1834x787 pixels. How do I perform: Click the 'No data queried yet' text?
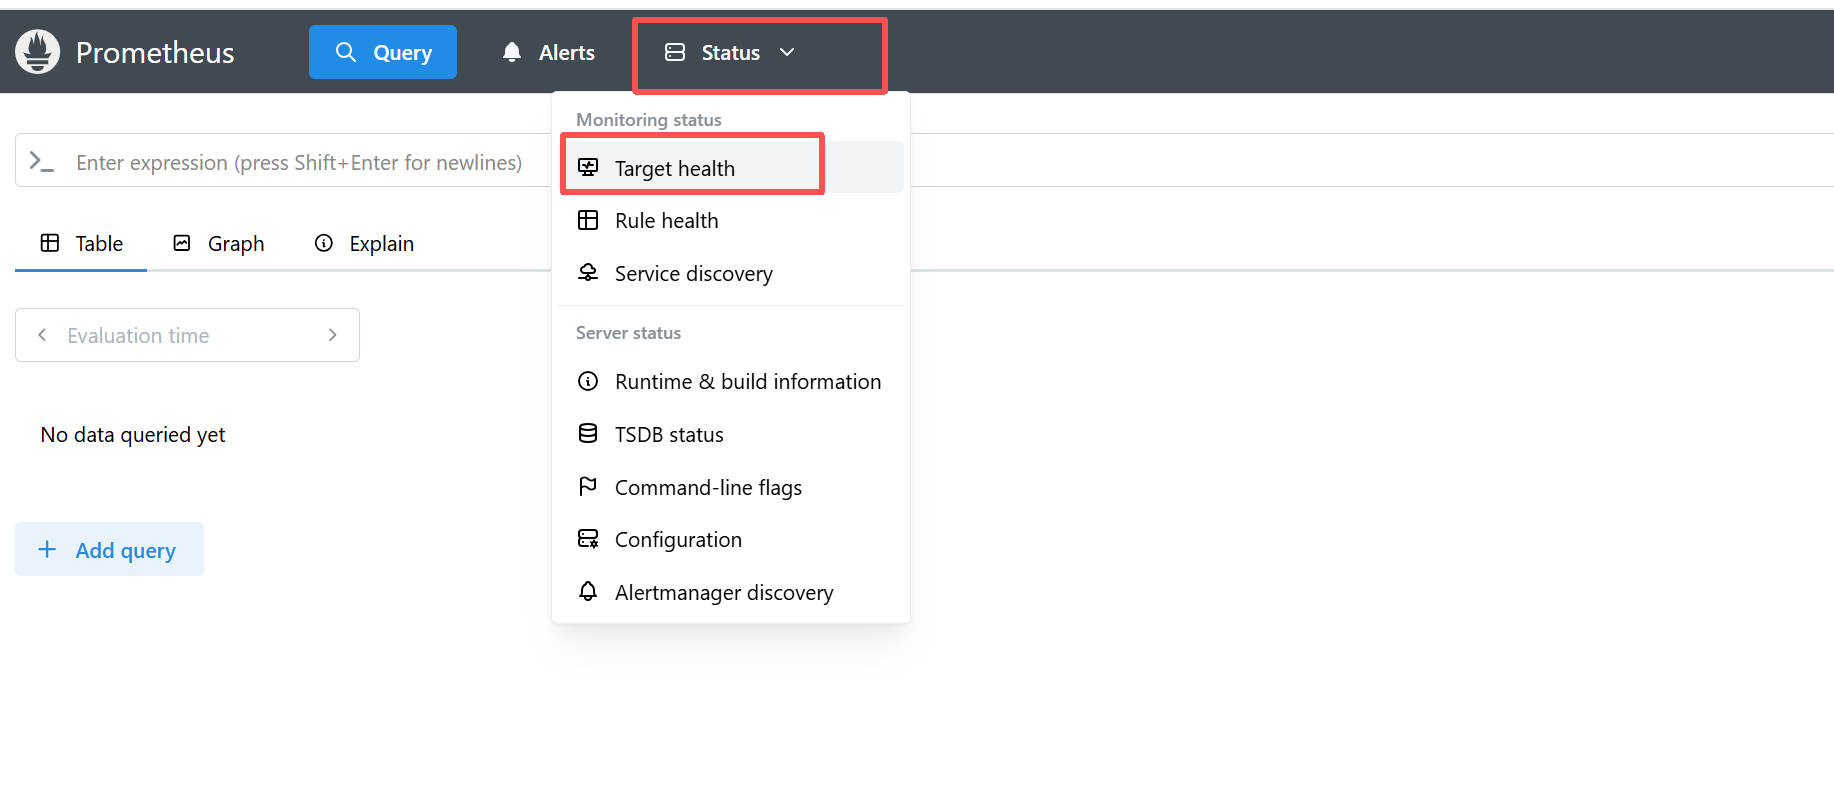(133, 434)
